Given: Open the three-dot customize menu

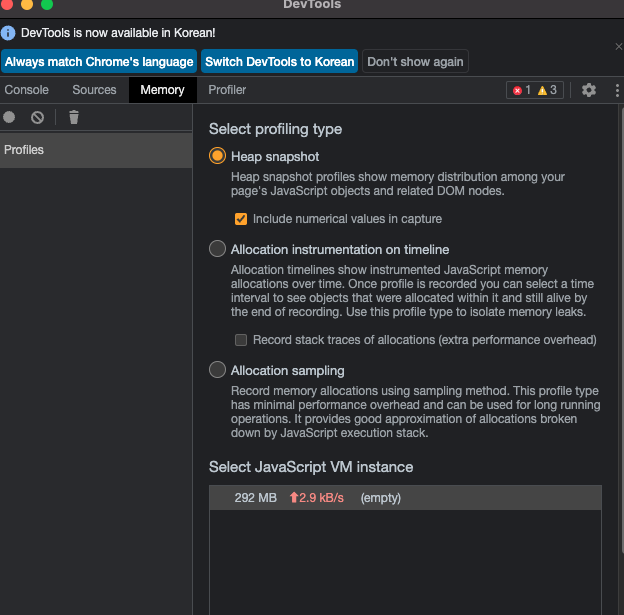Looking at the screenshot, I should tap(617, 90).
